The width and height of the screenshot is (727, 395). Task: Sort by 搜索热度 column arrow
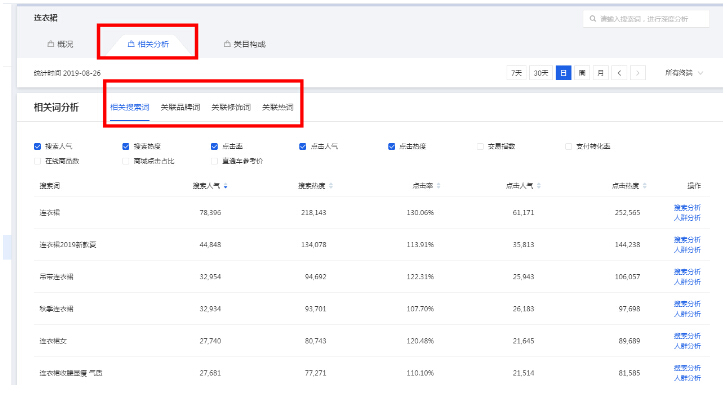331,186
